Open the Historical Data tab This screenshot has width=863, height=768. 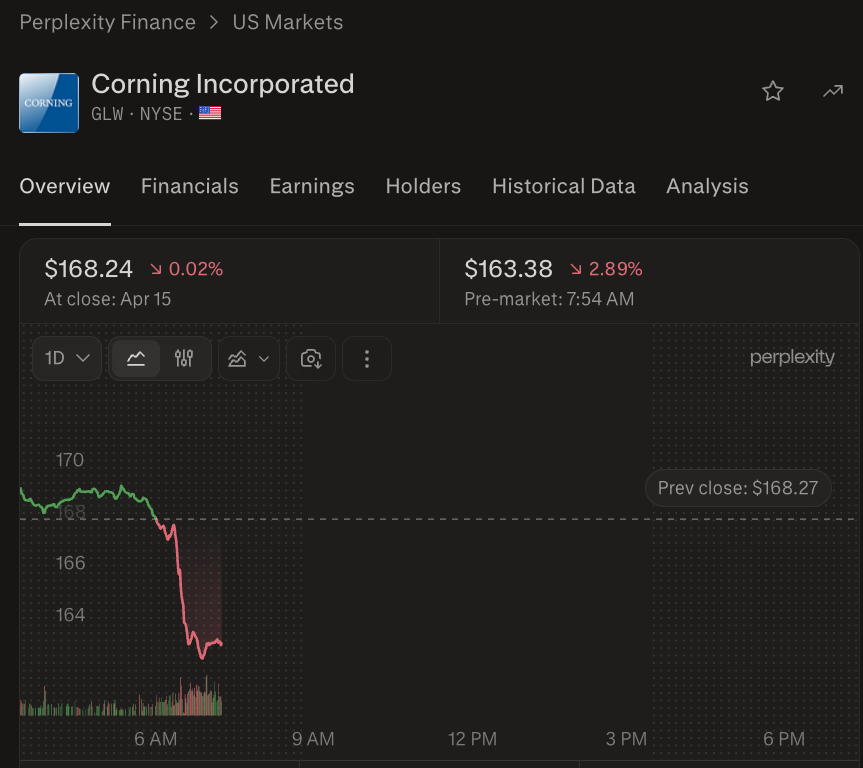click(x=564, y=186)
